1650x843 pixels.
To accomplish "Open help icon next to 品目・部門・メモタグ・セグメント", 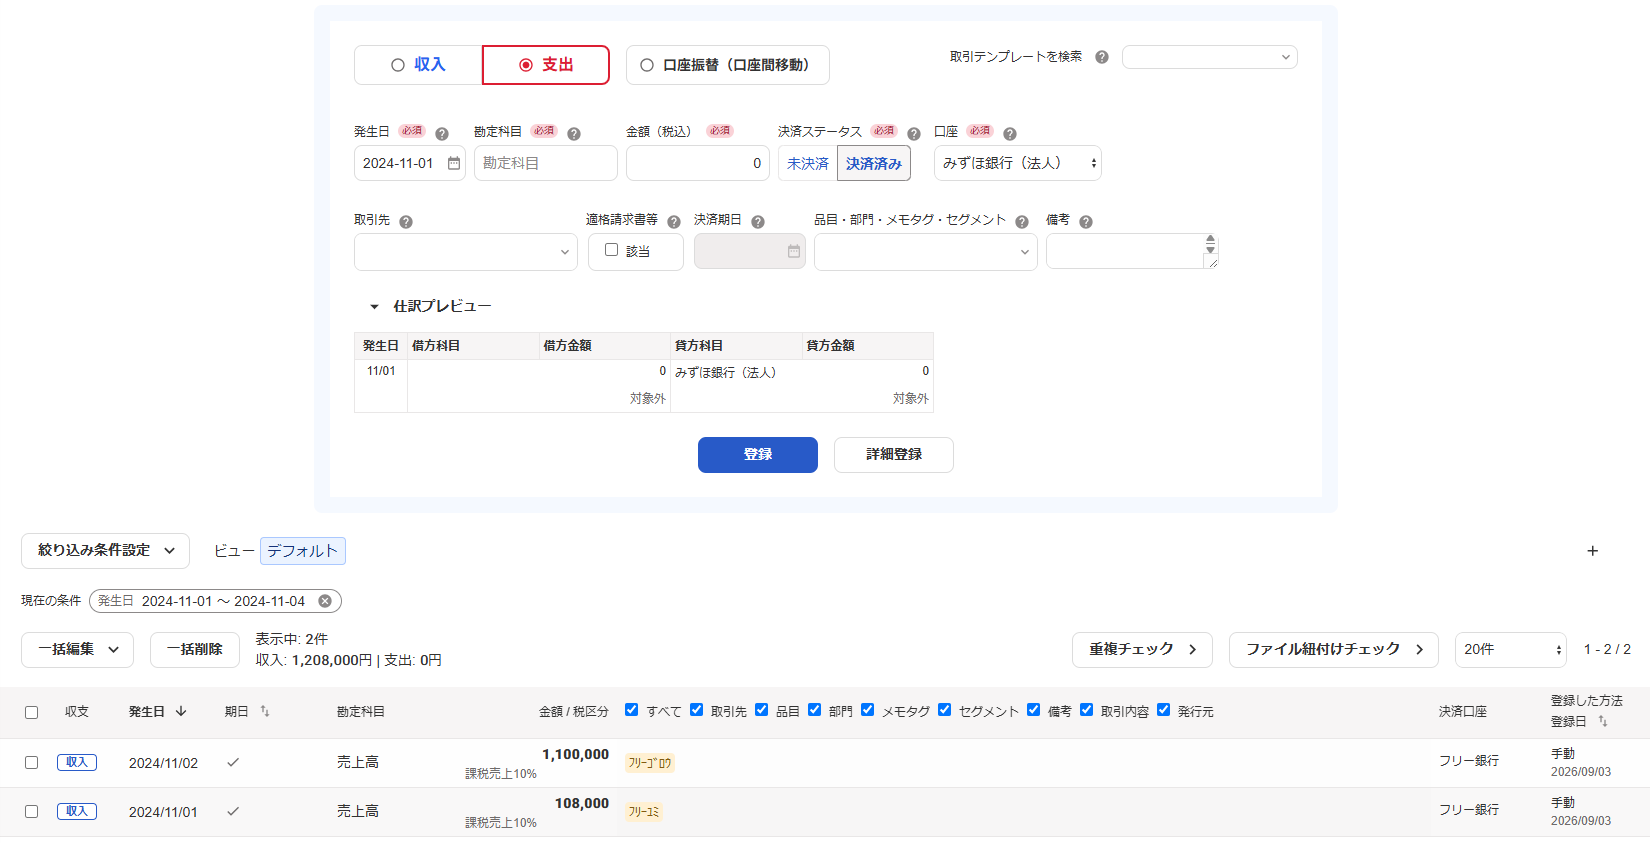I will 1022,222.
